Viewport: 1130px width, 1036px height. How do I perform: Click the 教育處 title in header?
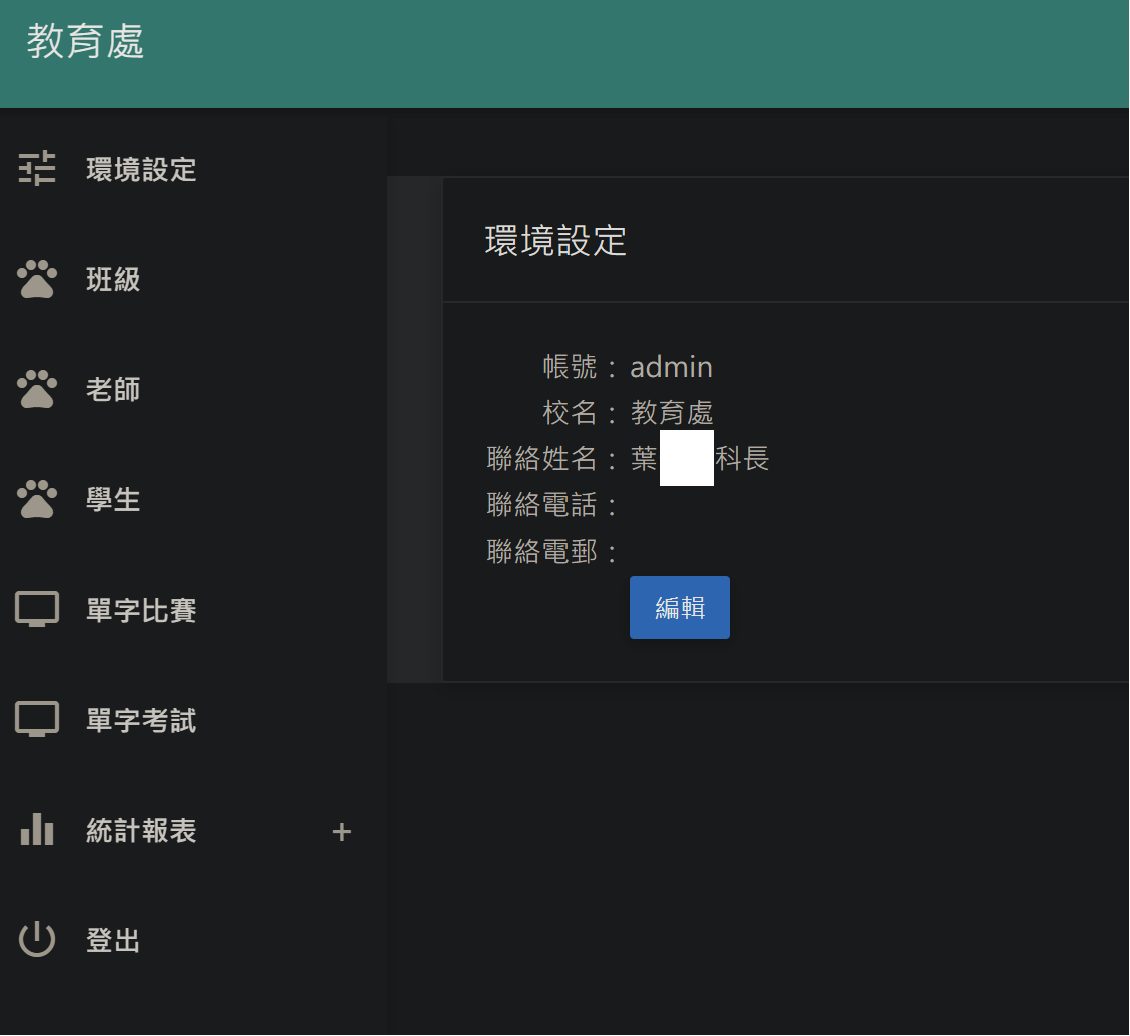click(85, 41)
